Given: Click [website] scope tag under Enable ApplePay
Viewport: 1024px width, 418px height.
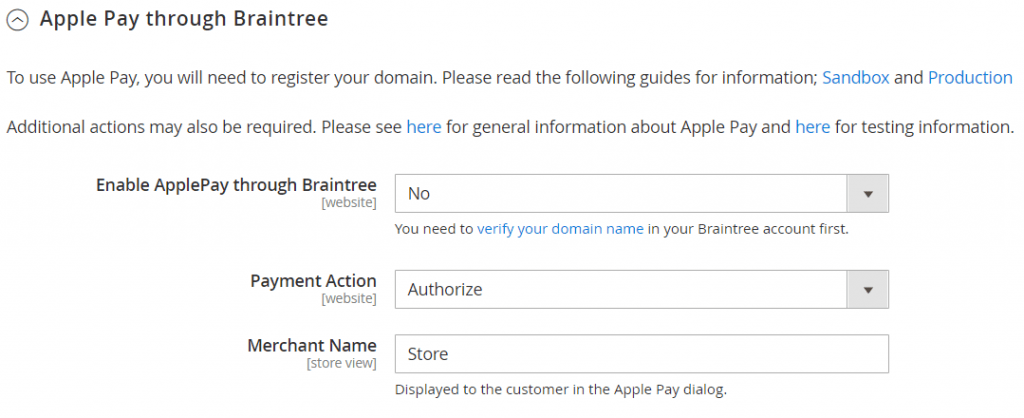Looking at the screenshot, I should [348, 203].
